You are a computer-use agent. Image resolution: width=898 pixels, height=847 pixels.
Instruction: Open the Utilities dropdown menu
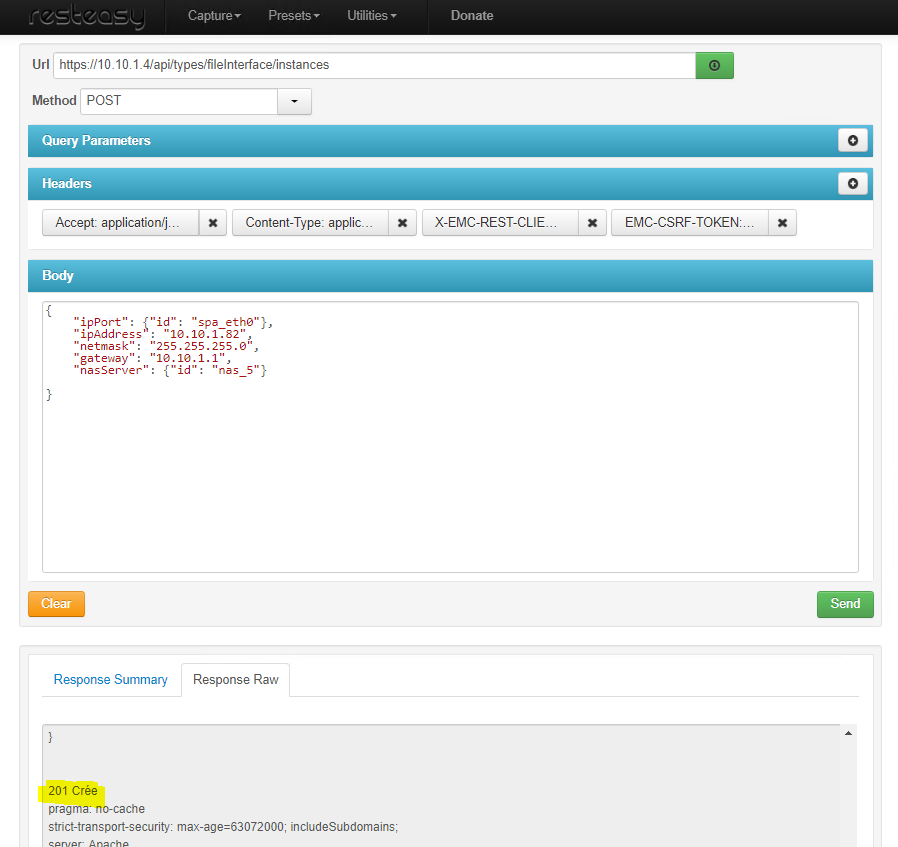[372, 16]
